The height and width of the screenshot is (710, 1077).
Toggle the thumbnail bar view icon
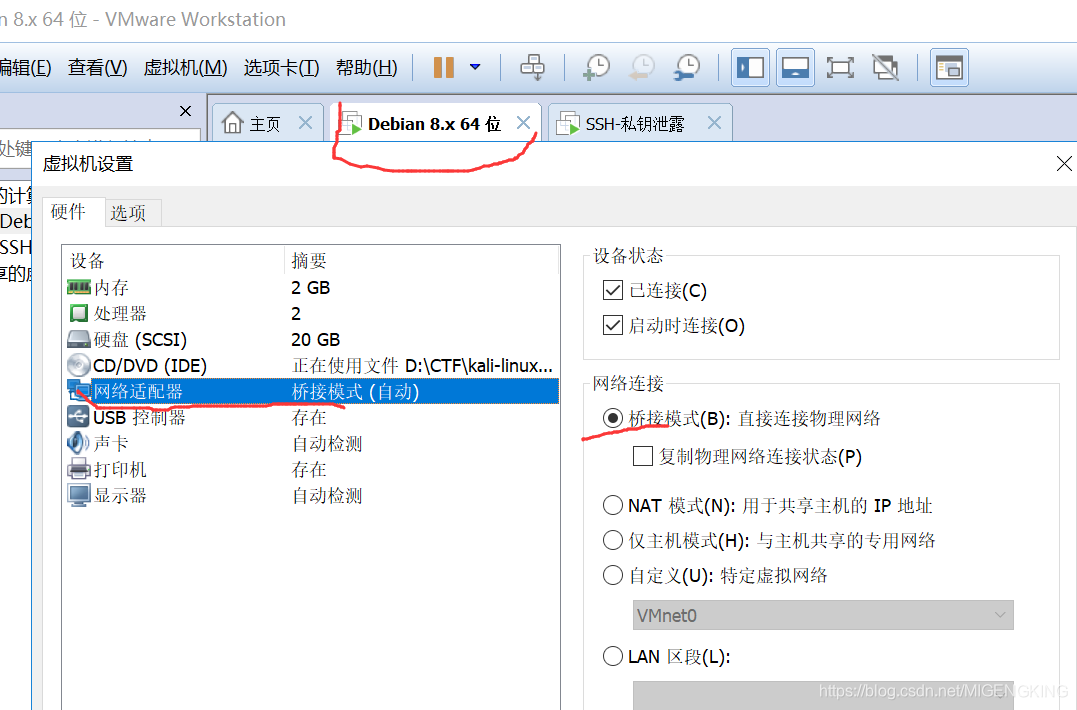coord(795,67)
